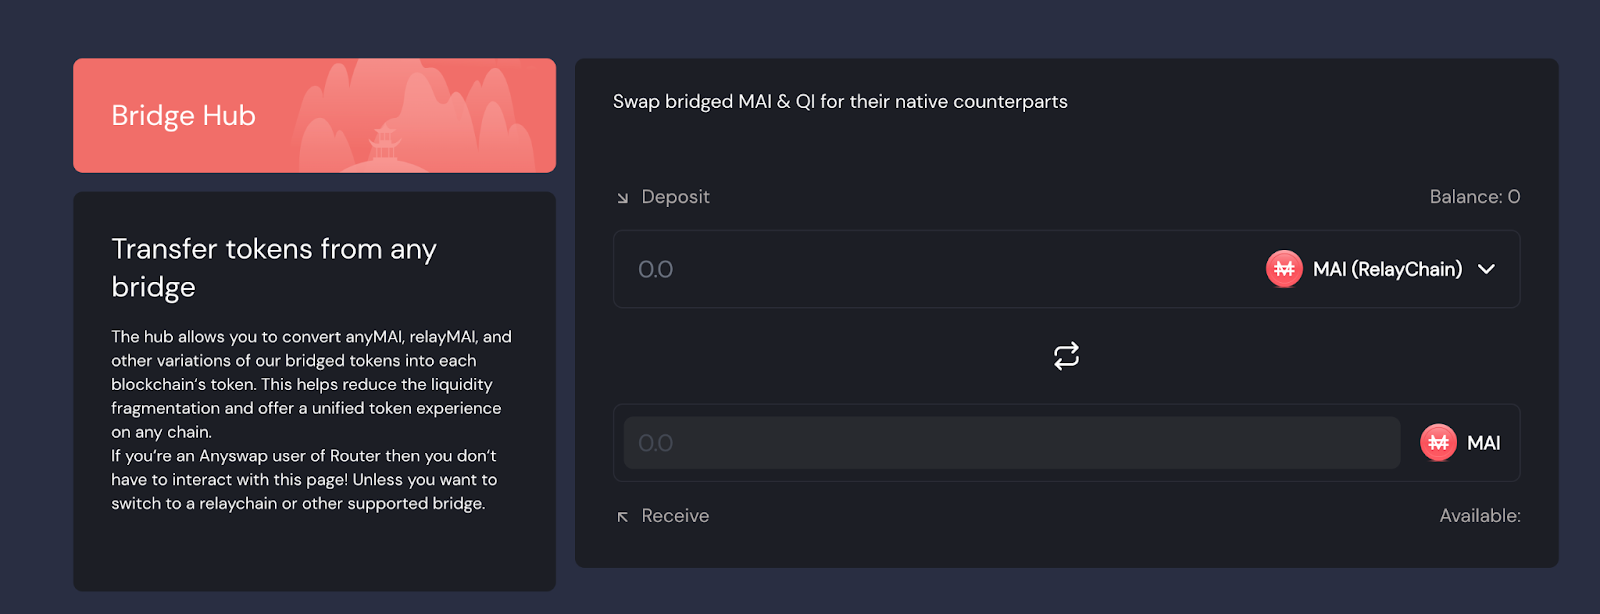Click the Available: label
Image resolution: width=1600 pixels, height=614 pixels.
click(1479, 516)
